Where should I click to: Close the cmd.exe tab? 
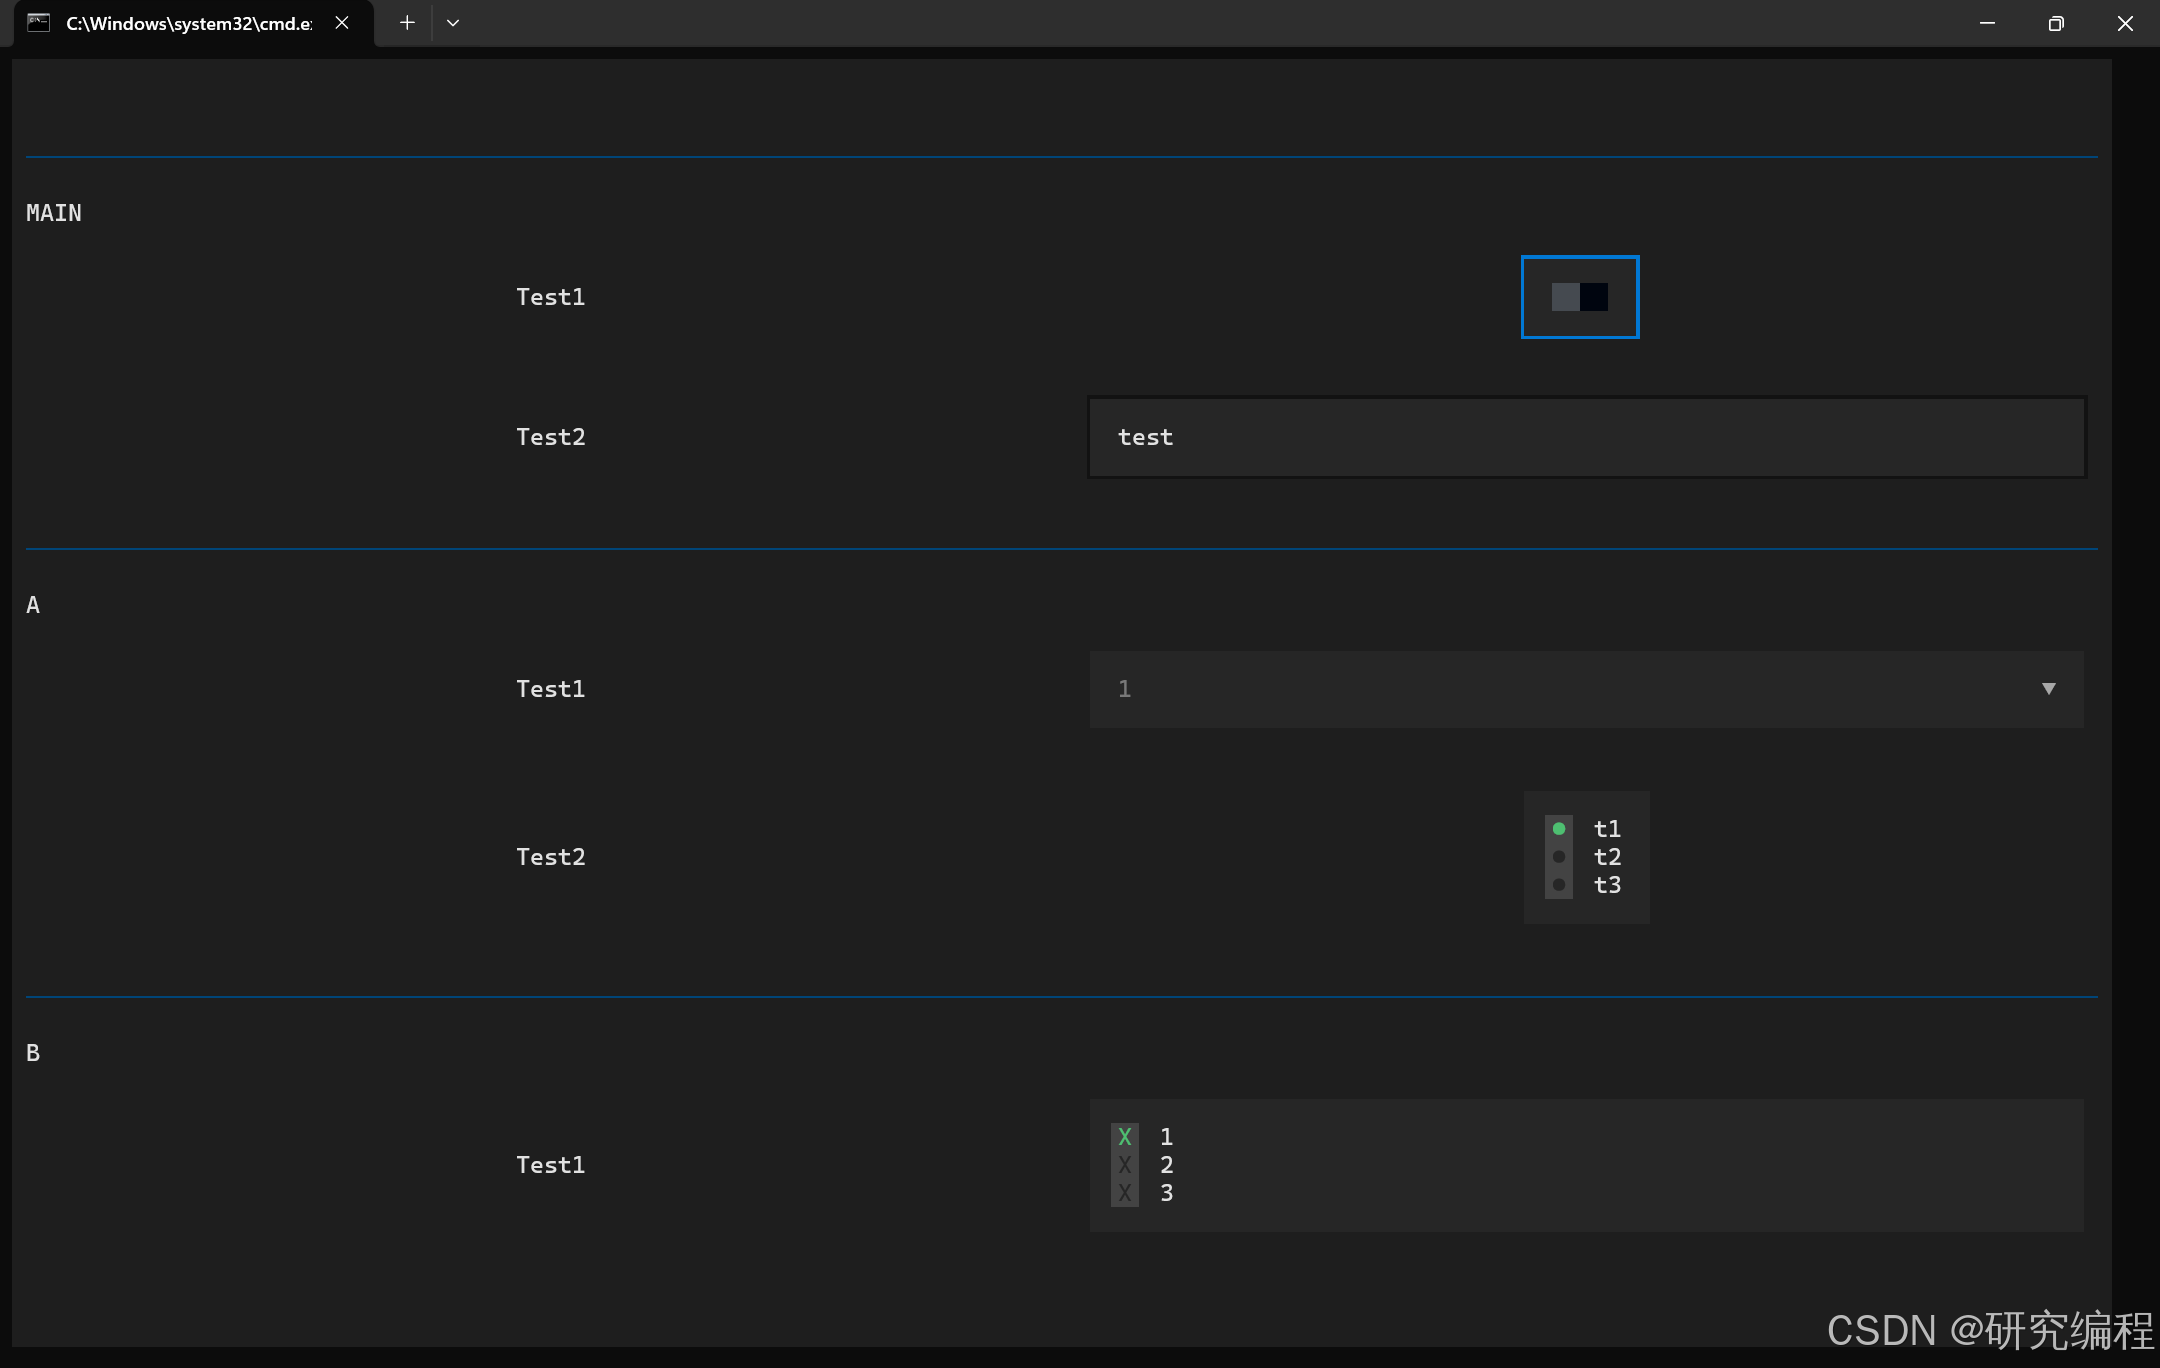[x=342, y=23]
